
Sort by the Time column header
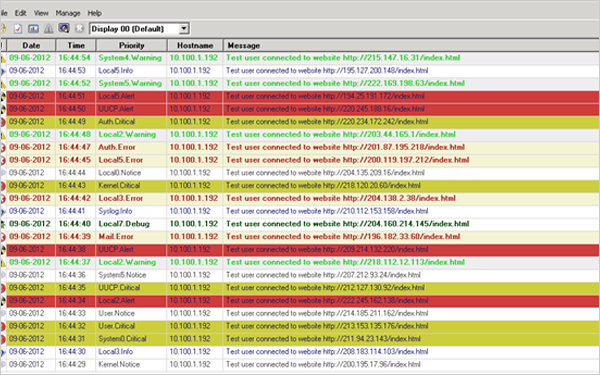click(76, 46)
